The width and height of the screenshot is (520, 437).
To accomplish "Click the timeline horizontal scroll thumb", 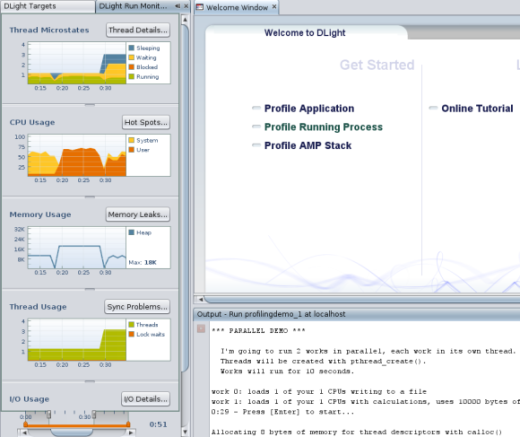I will pyautogui.click(x=71, y=433).
